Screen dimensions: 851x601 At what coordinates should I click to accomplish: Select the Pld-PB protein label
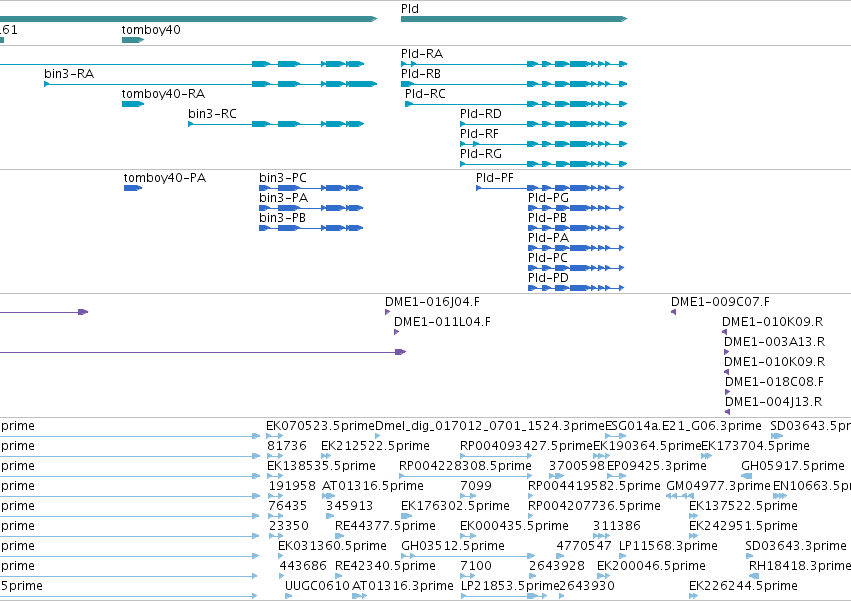547,218
